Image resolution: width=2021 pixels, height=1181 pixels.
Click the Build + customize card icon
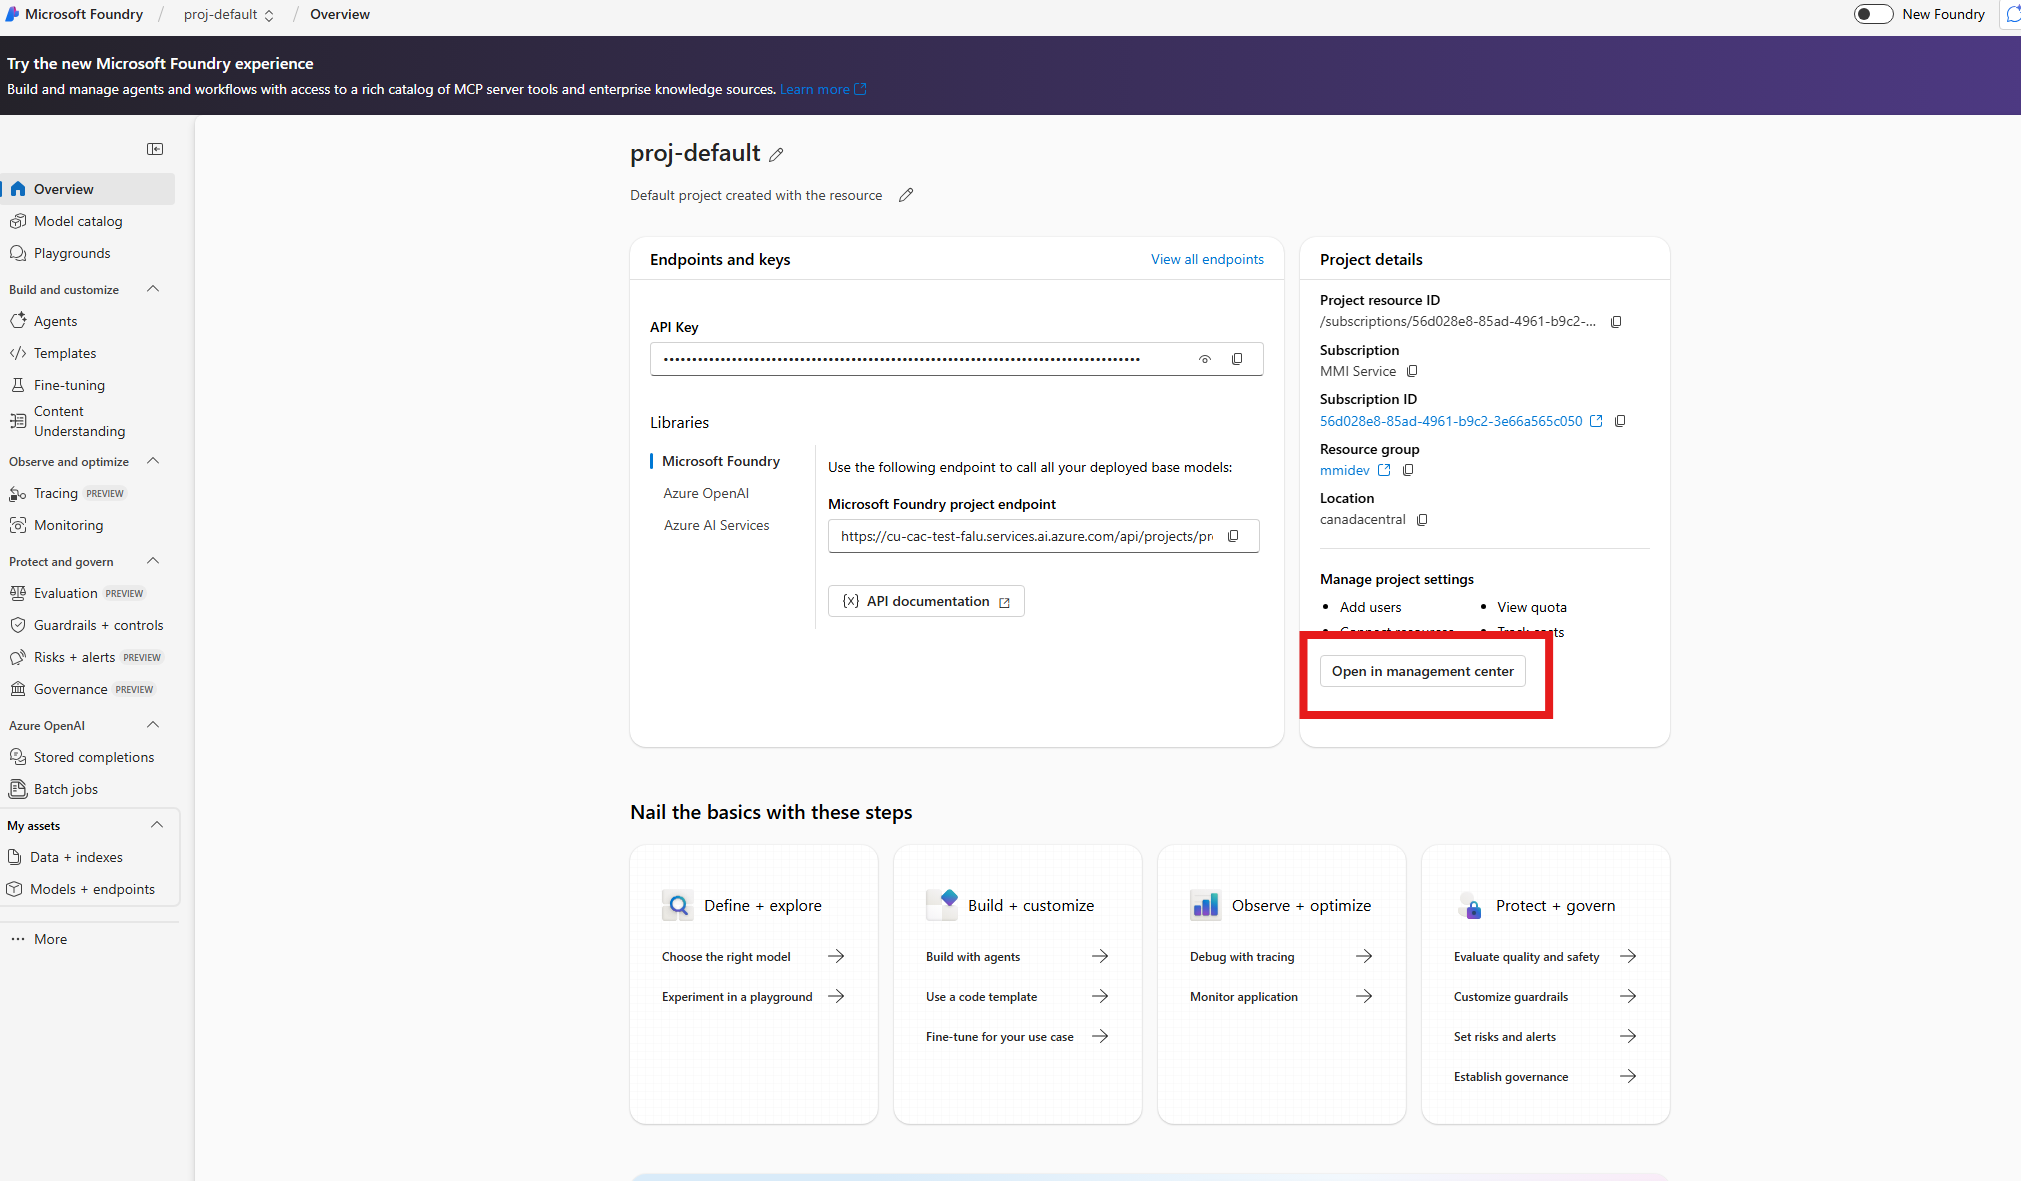(x=942, y=905)
